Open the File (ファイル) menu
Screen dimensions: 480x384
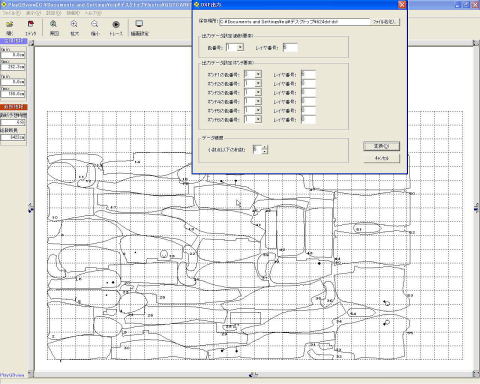point(11,13)
